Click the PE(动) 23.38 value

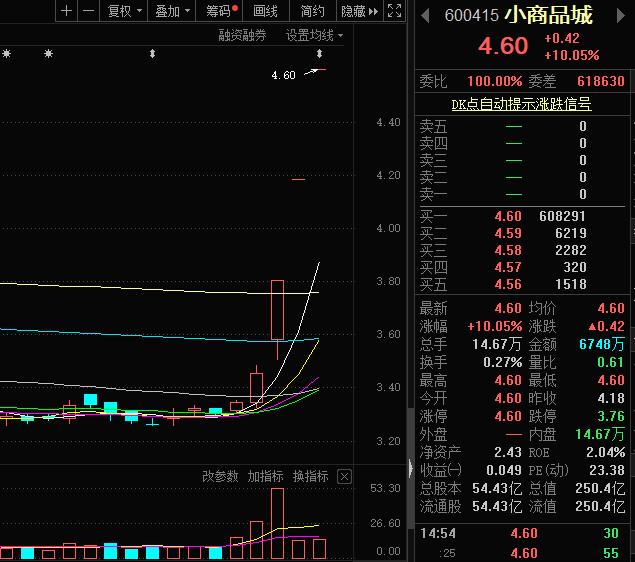[607, 470]
